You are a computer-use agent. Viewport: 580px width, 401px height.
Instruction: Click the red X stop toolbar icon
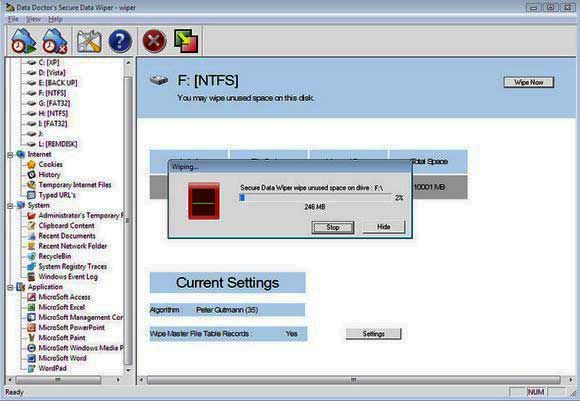pyautogui.click(x=154, y=41)
